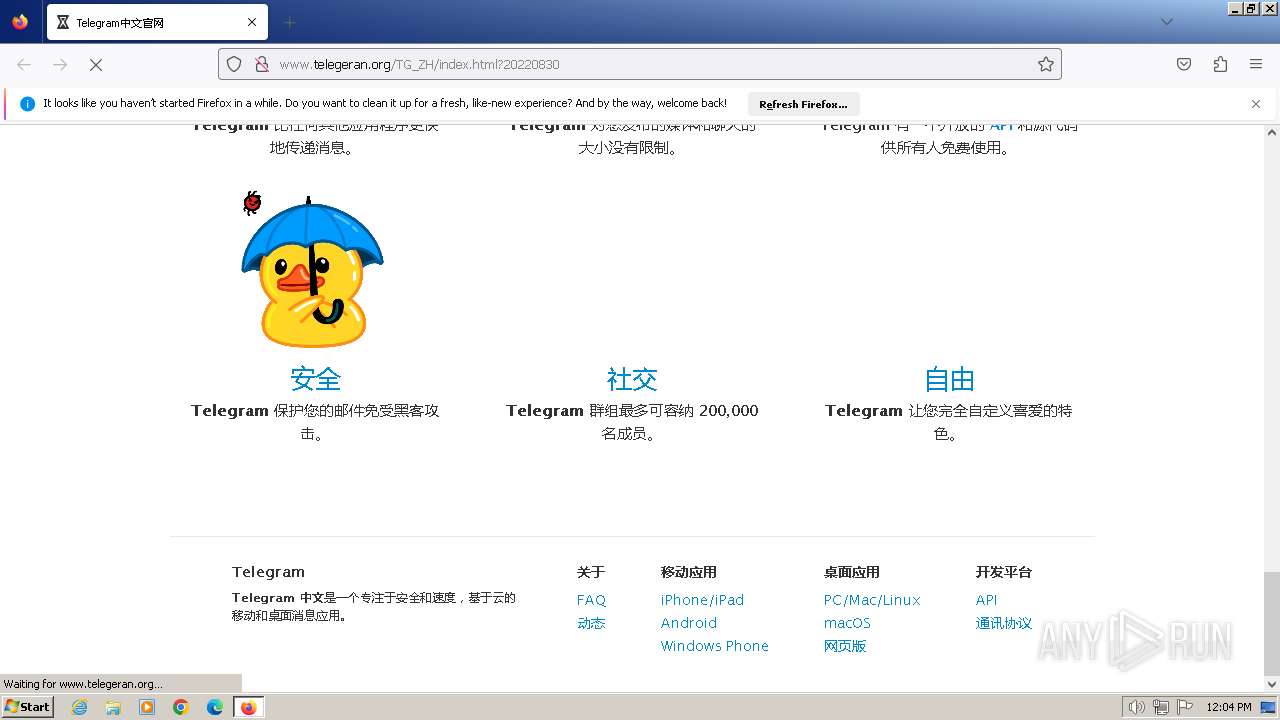Click the Telegram footer title

[268, 572]
